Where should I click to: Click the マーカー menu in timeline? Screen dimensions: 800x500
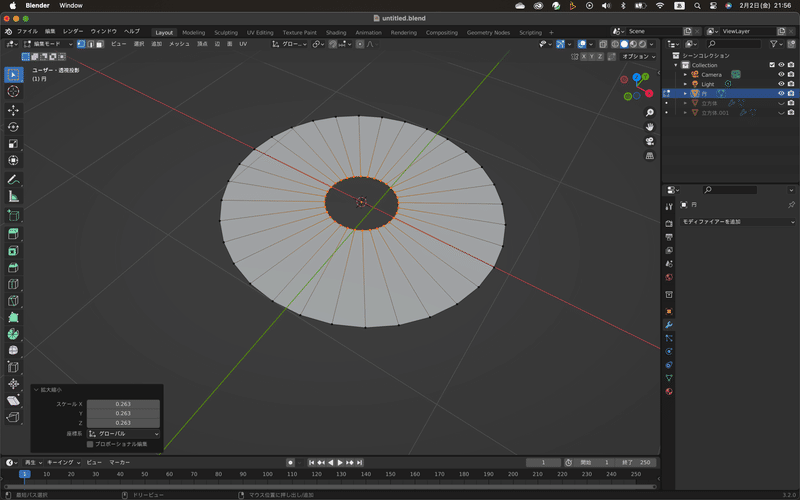point(119,462)
